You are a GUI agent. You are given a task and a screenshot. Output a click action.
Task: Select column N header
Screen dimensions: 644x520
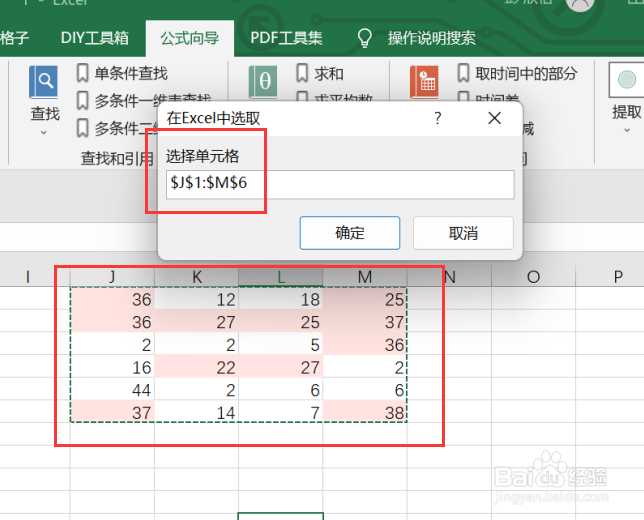450,276
